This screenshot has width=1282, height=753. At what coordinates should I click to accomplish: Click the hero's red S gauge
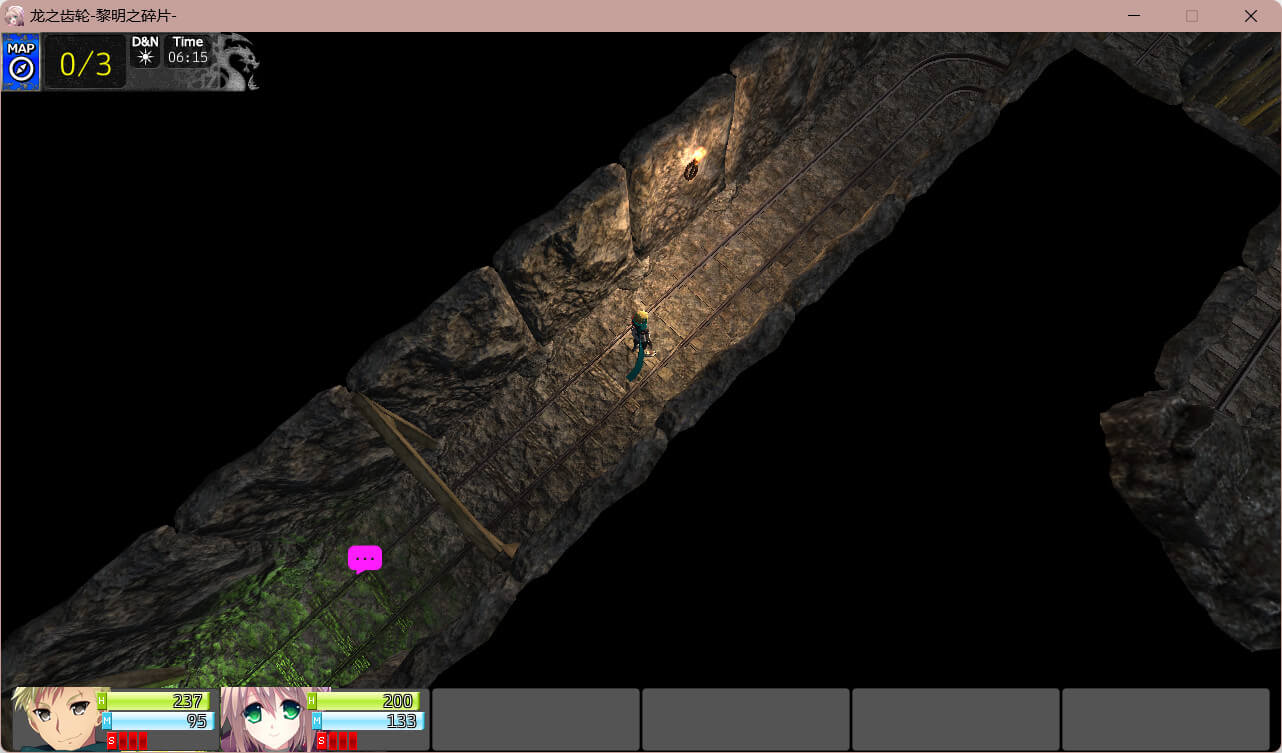click(x=127, y=741)
